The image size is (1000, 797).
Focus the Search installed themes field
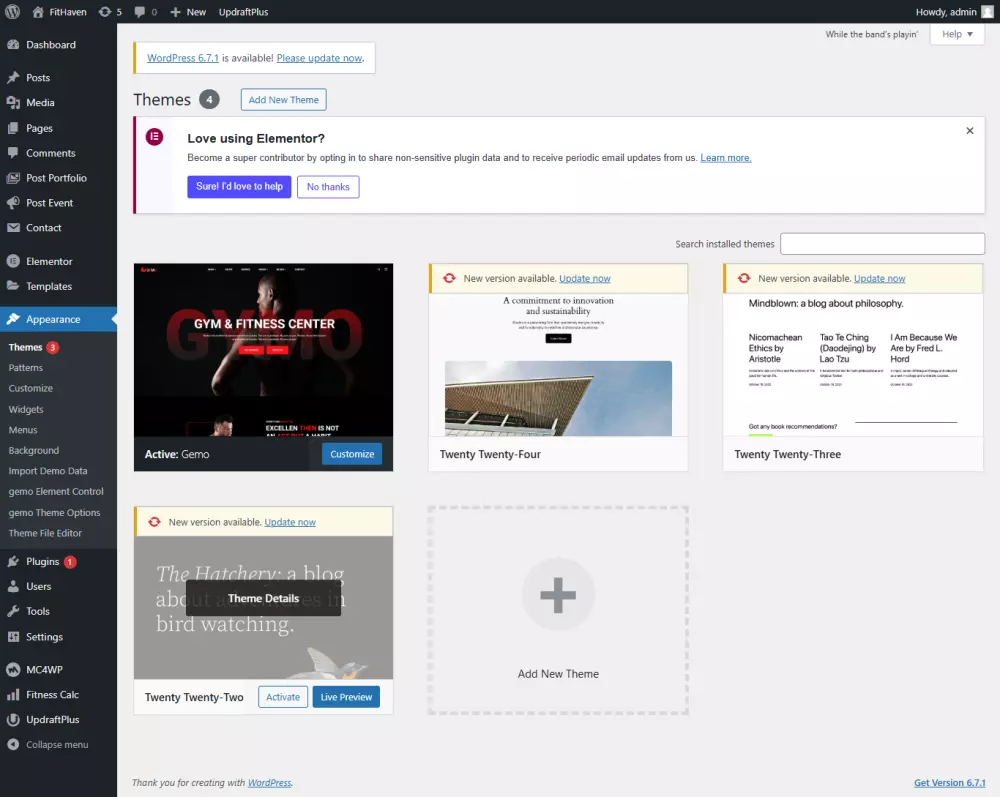click(883, 244)
